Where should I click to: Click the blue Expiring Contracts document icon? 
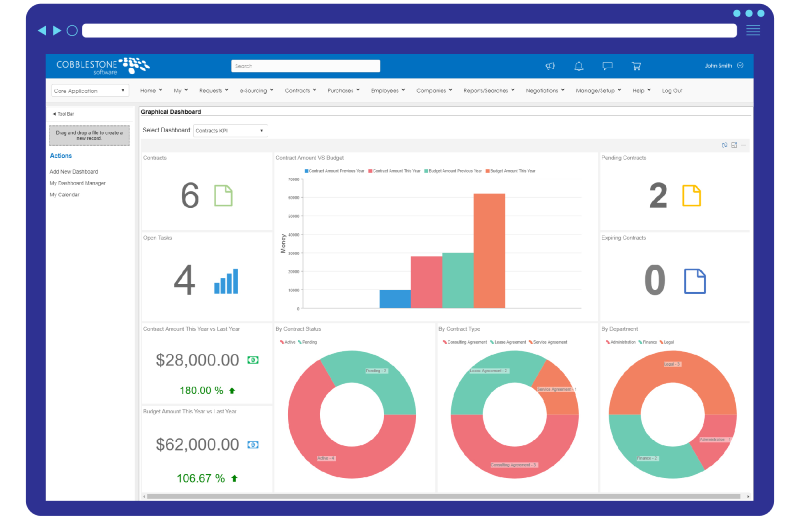(694, 281)
